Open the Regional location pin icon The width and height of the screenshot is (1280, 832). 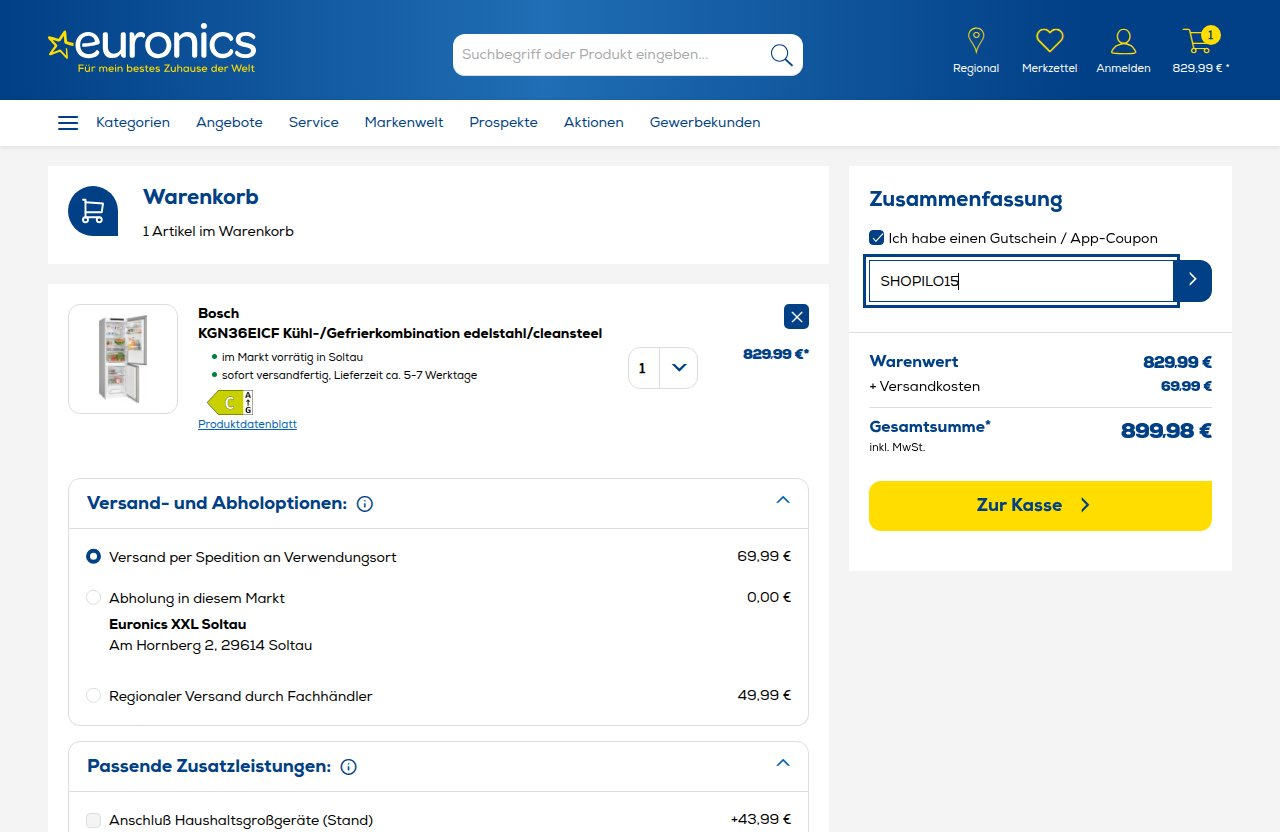click(x=976, y=41)
